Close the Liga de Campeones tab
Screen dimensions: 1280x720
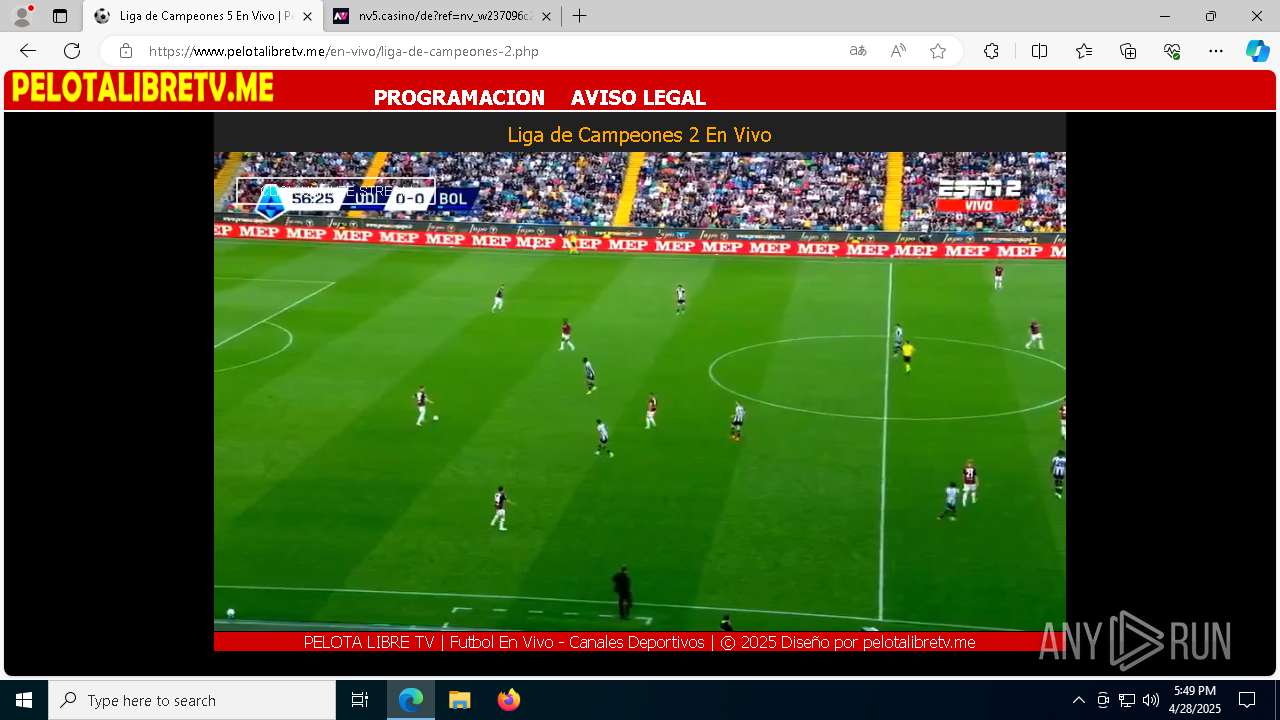(309, 16)
